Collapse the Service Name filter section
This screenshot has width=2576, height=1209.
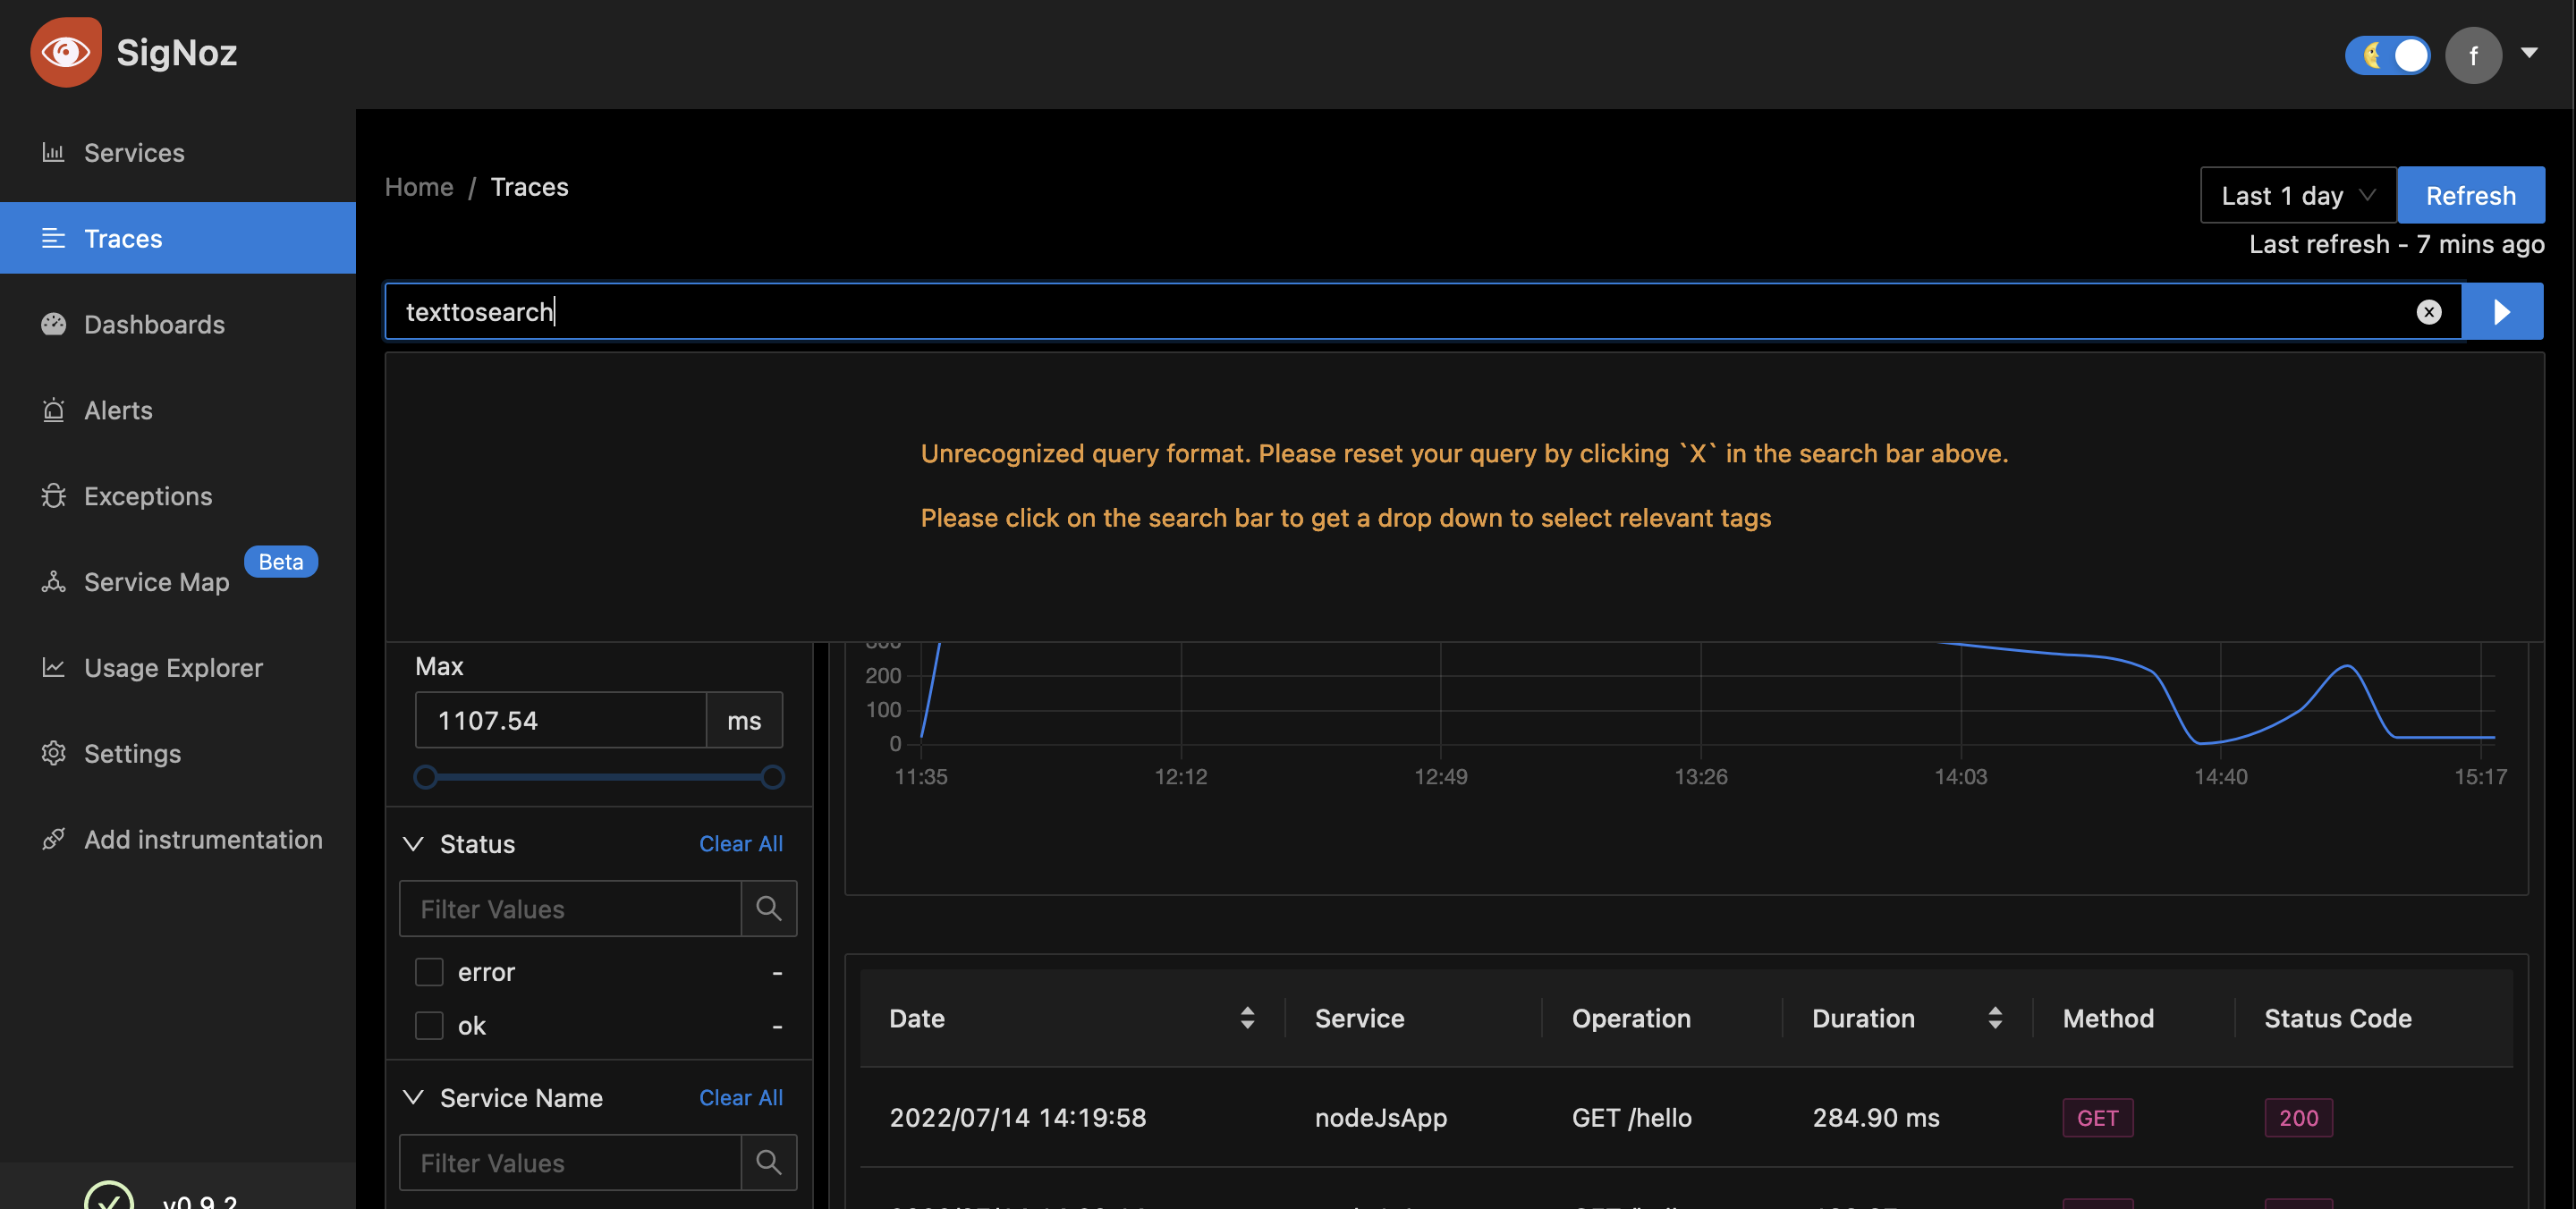click(414, 1097)
